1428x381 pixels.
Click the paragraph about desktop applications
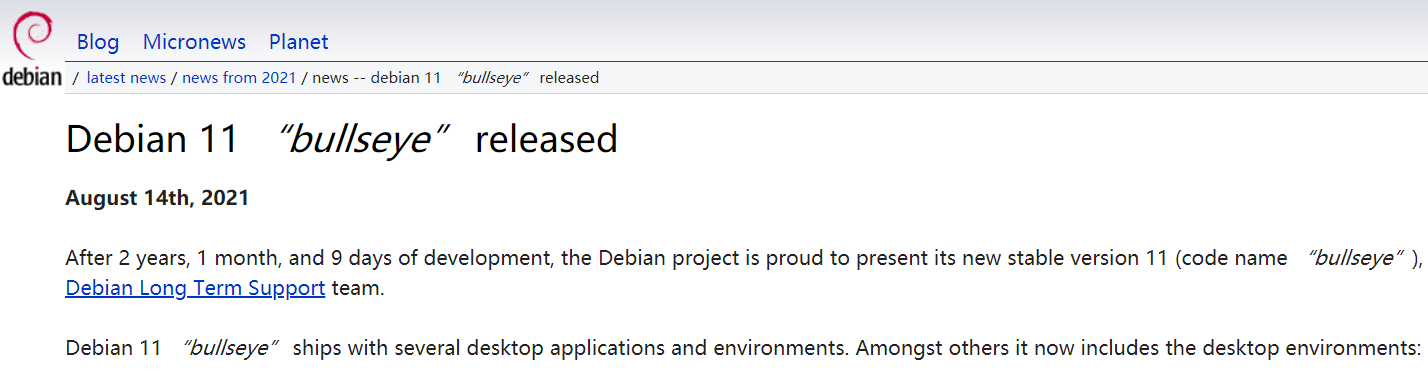(744, 348)
